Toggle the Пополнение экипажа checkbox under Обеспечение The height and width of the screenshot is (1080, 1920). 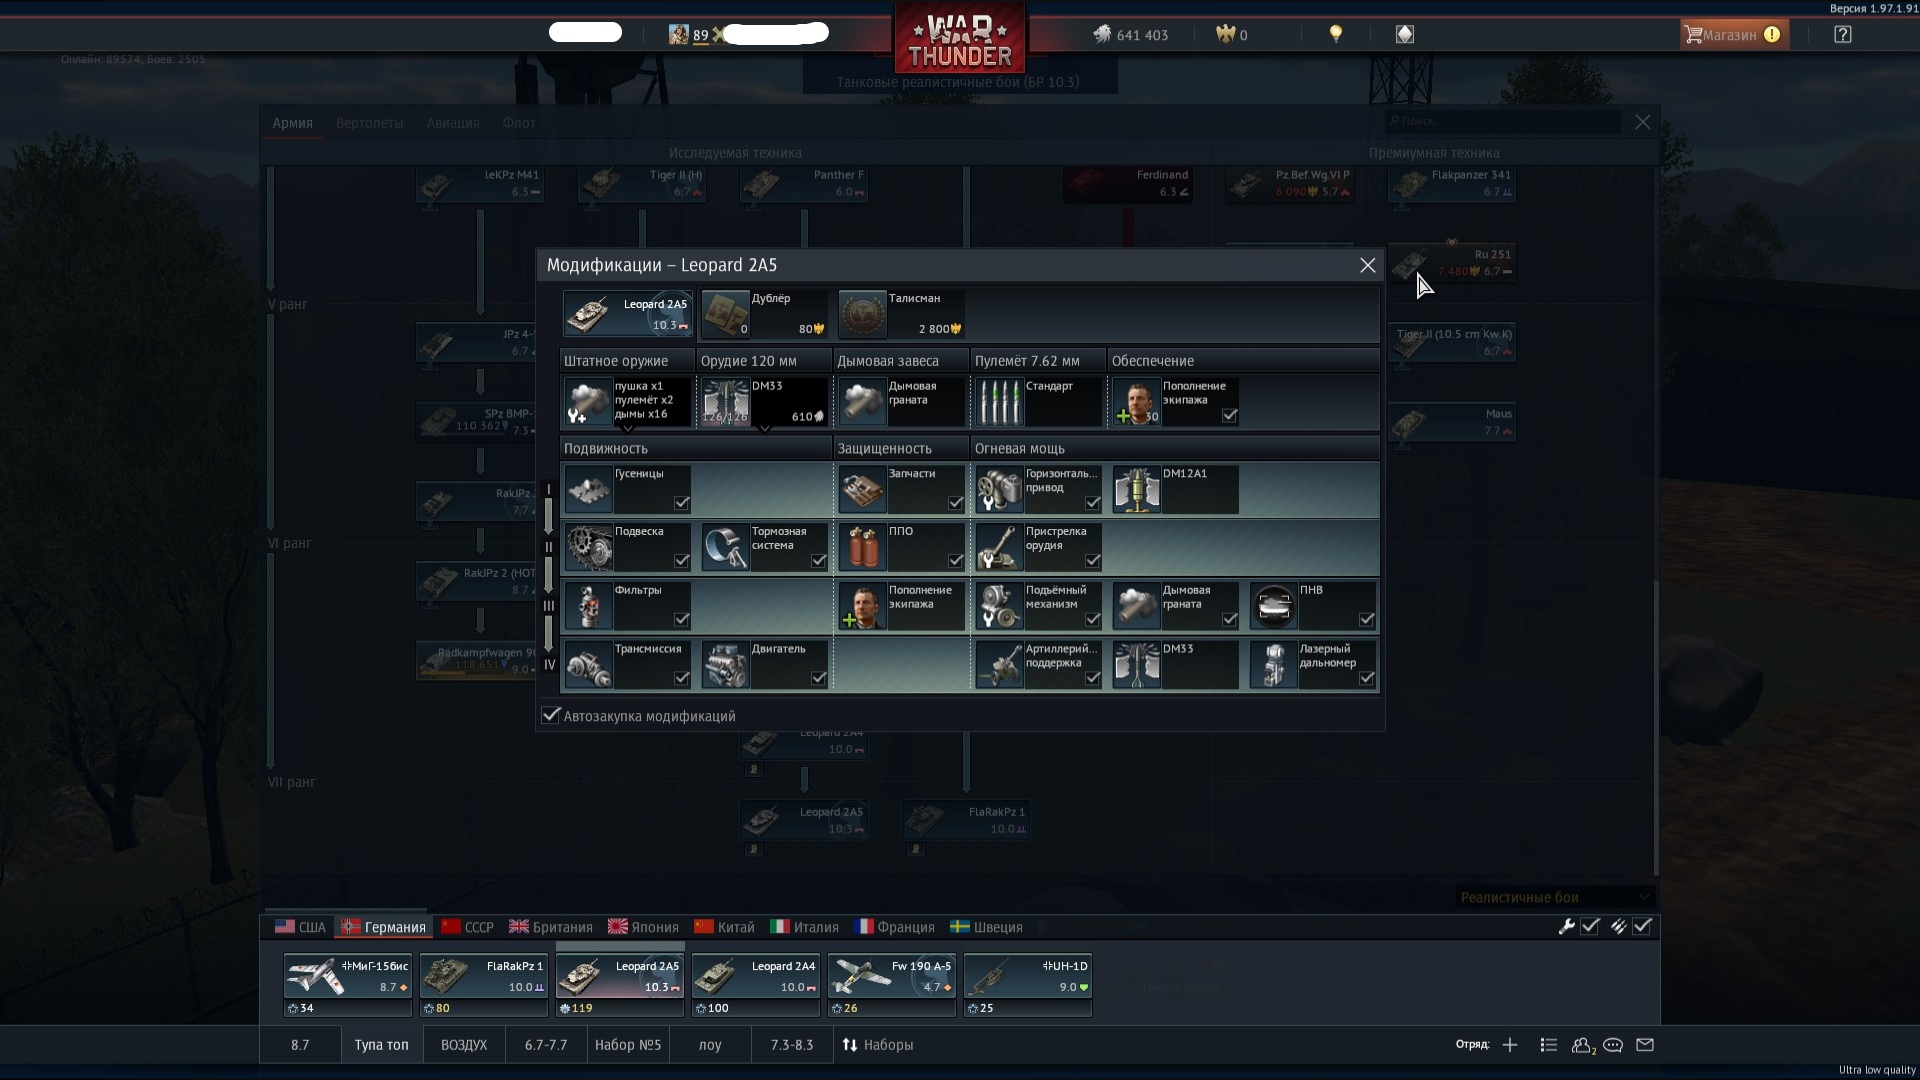coord(1230,416)
